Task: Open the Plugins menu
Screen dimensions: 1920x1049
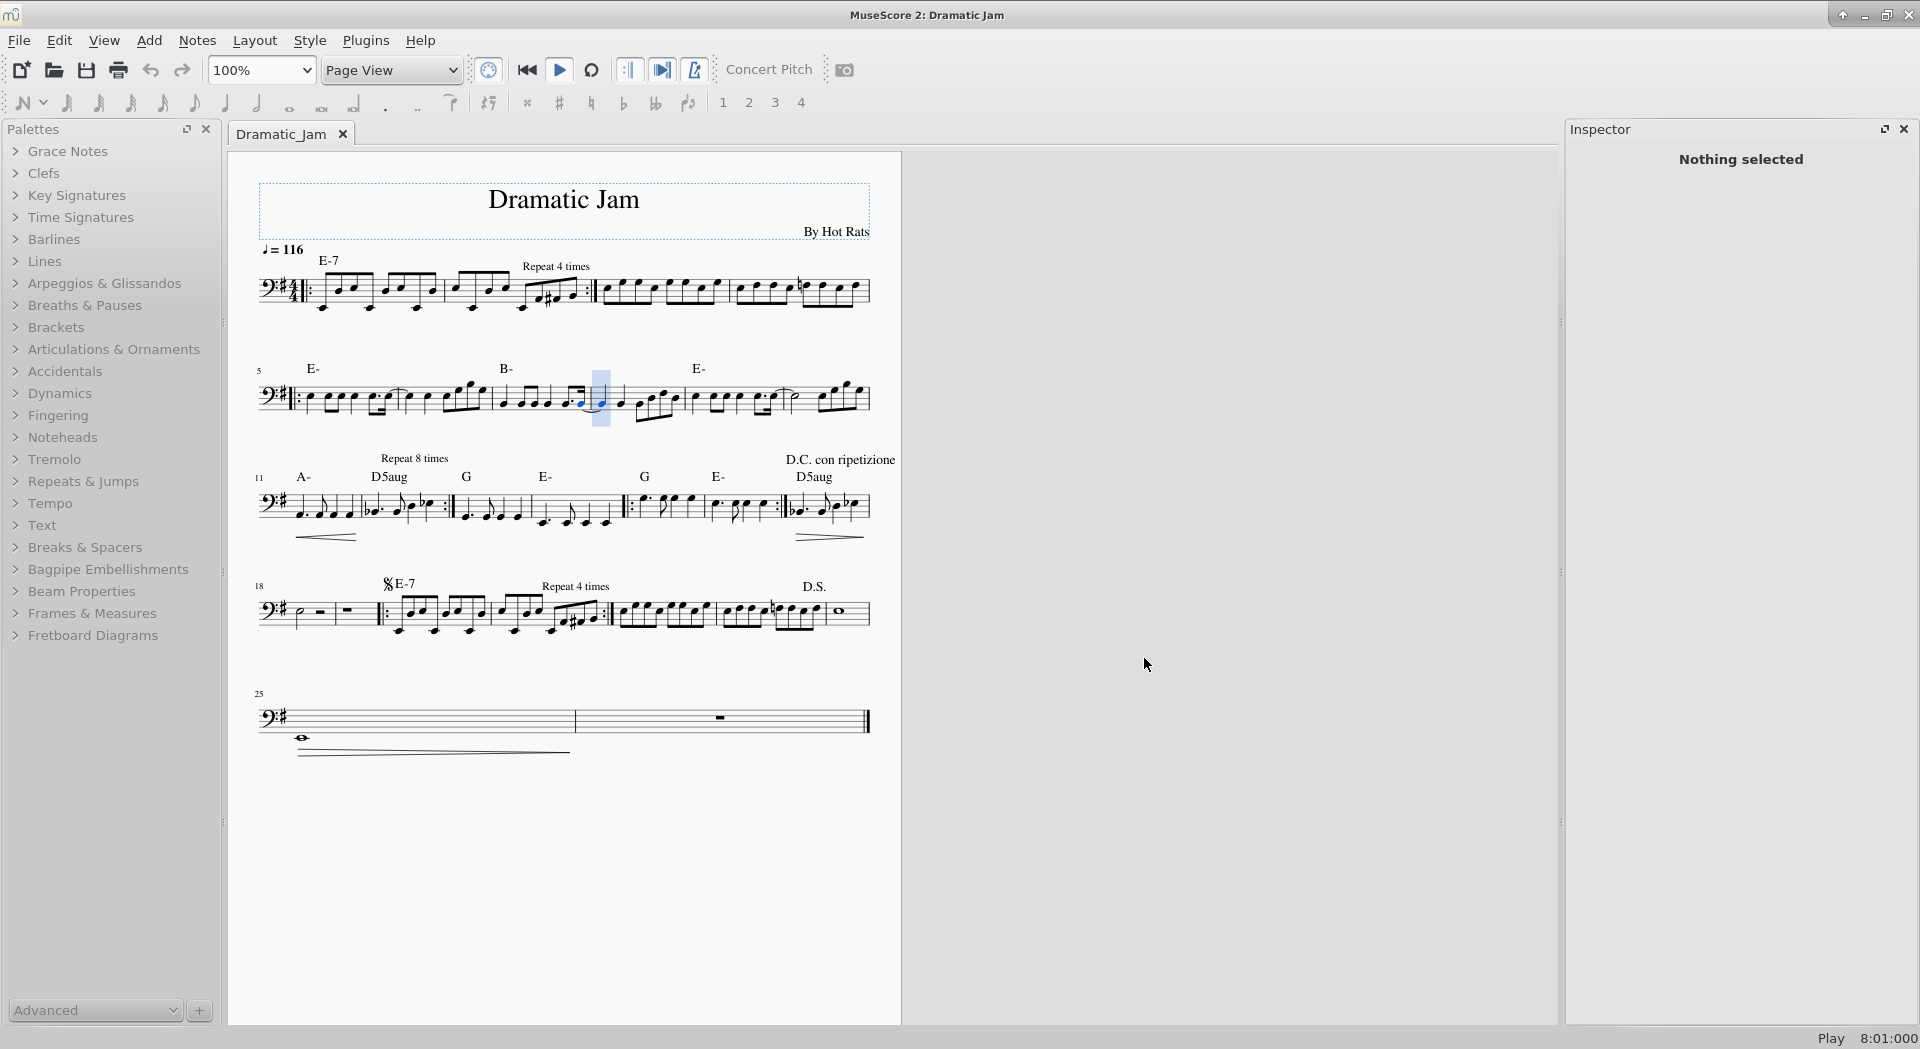Action: (x=365, y=41)
